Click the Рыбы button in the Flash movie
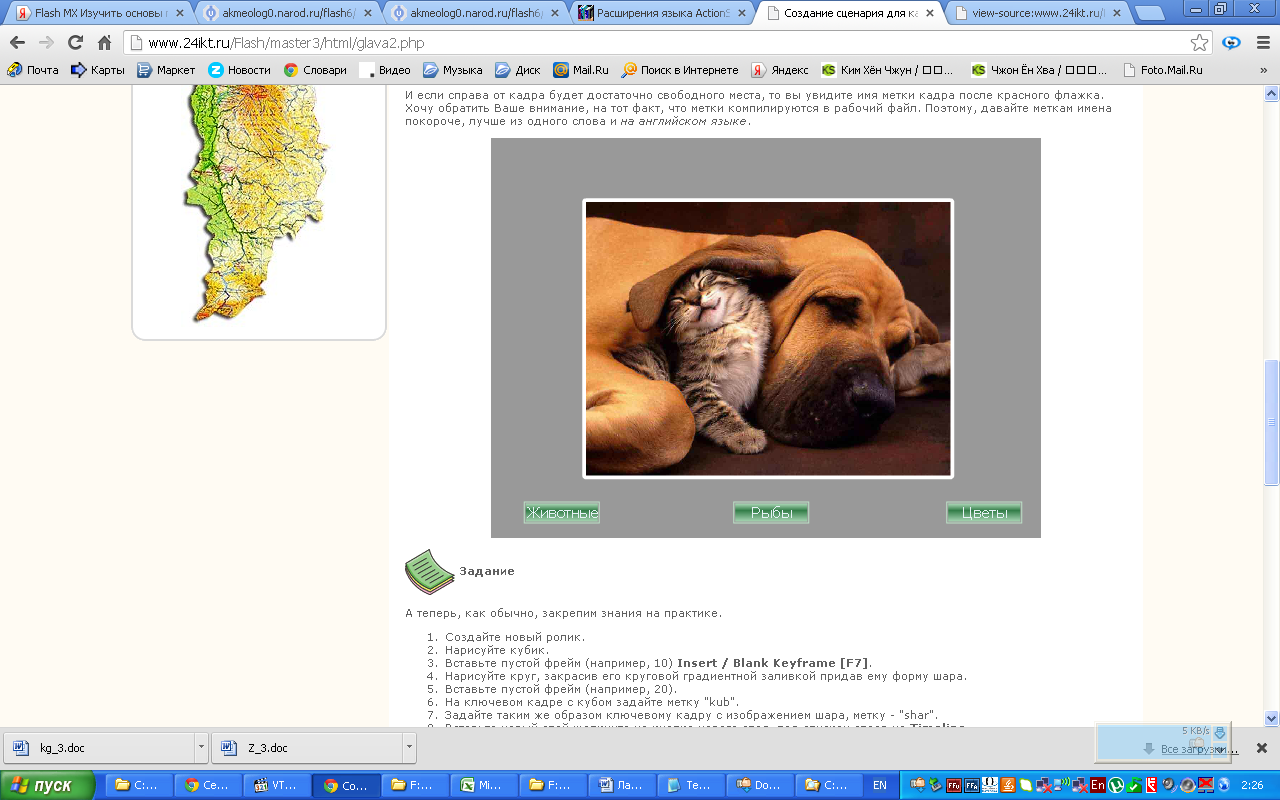The width and height of the screenshot is (1280, 800). (771, 513)
